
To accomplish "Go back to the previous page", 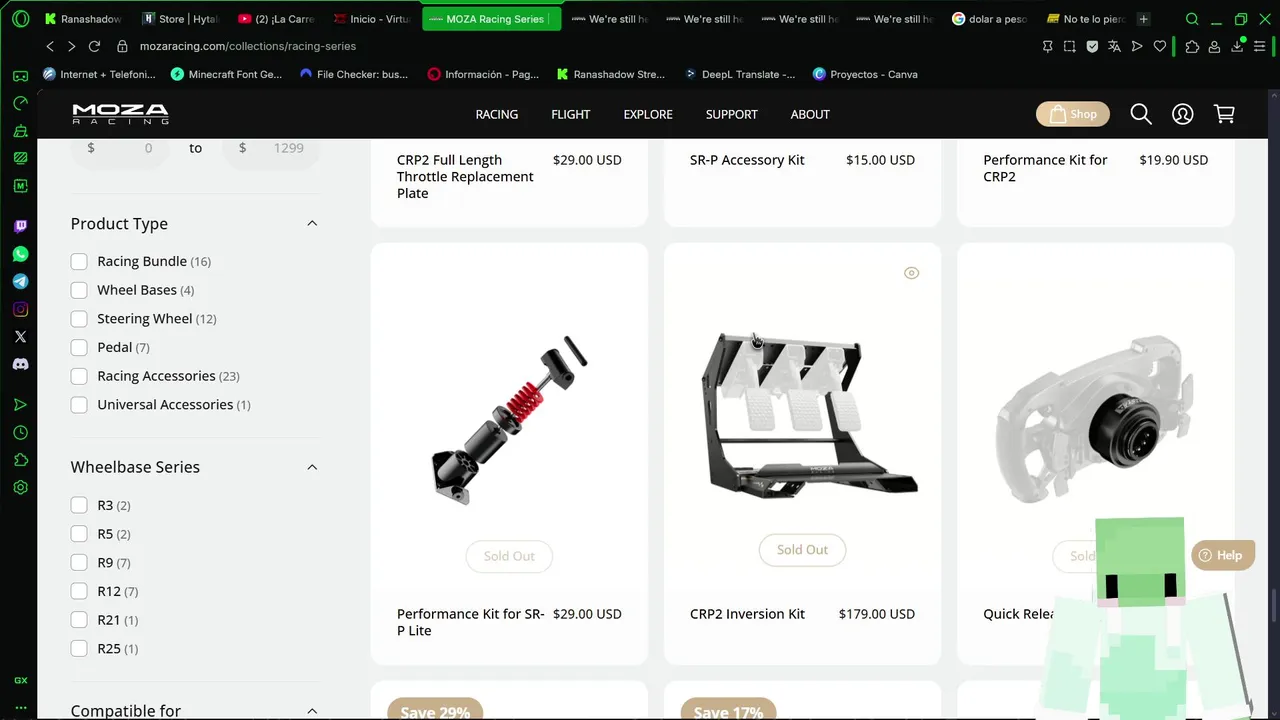I will click(50, 46).
